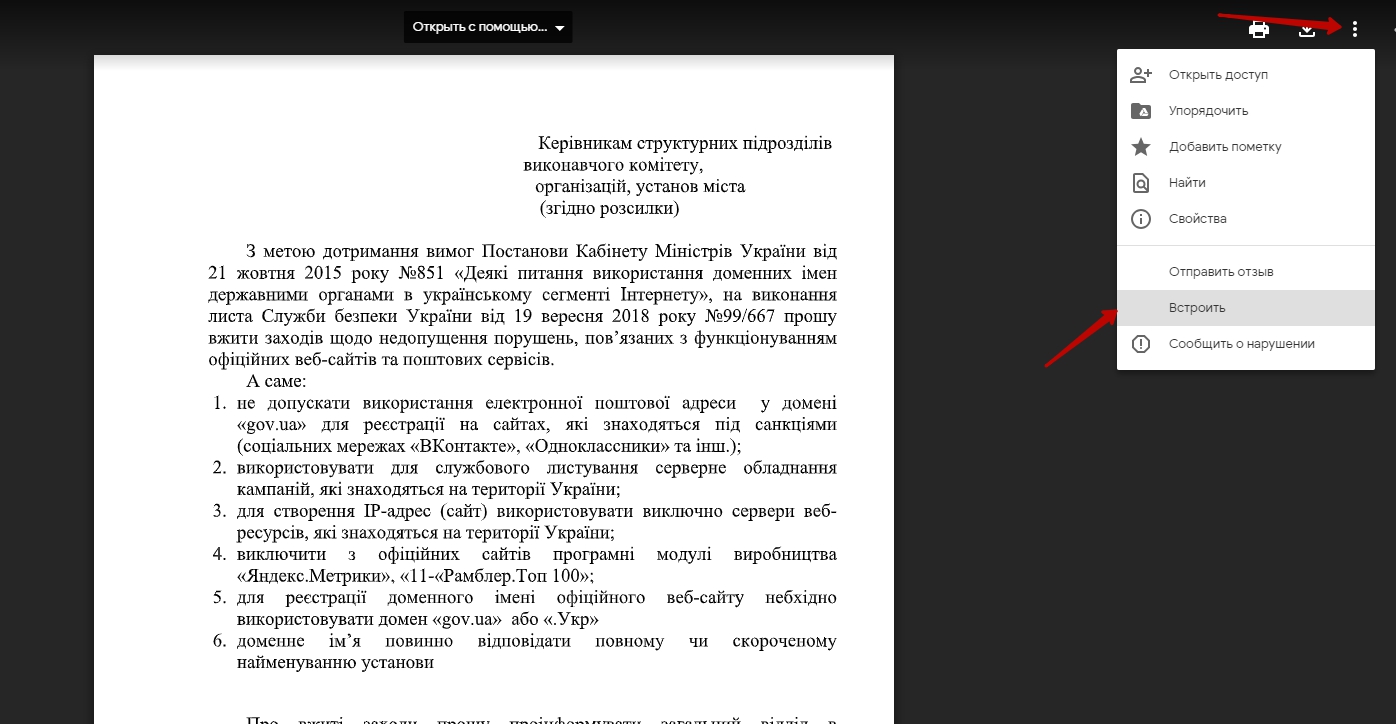Click the three-dot more actions icon
The width and height of the screenshot is (1396, 724).
click(1354, 29)
